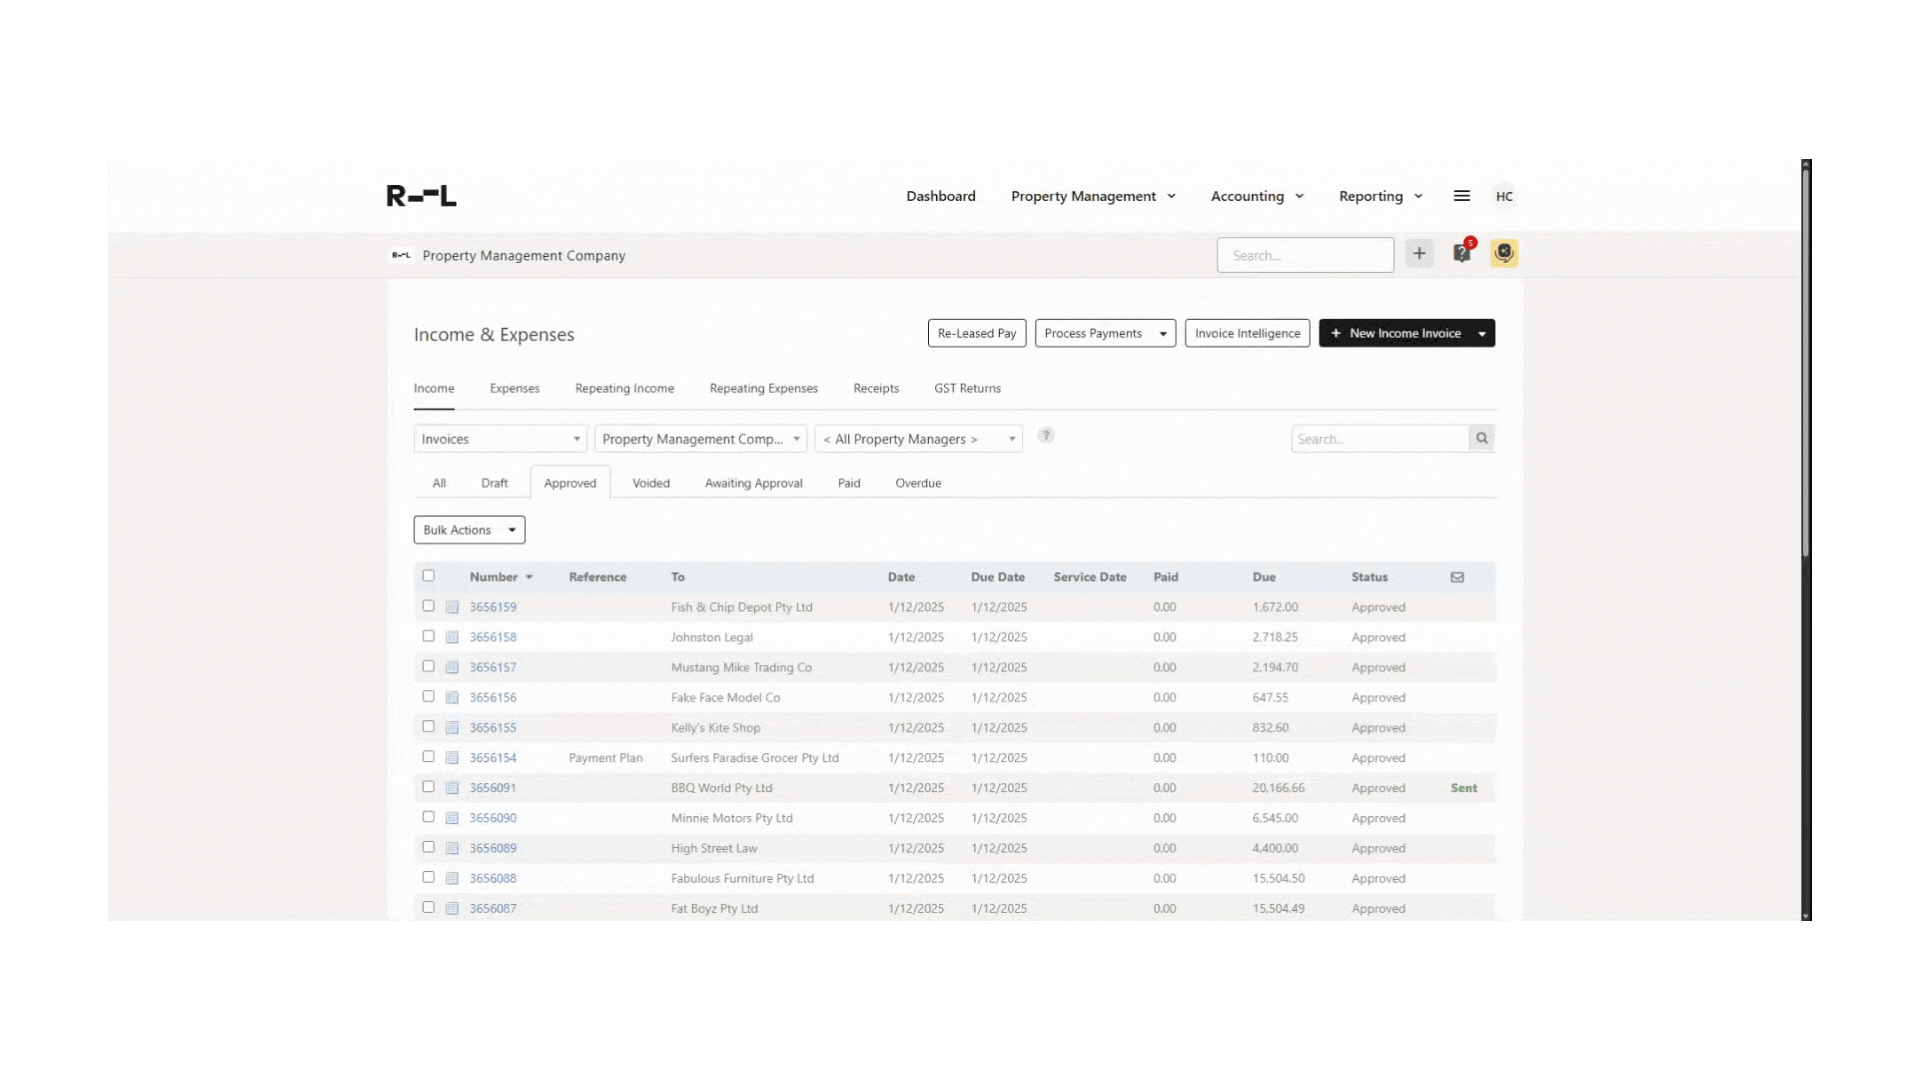Open help notifications with badge 5
1920x1080 pixels.
pos(1461,253)
